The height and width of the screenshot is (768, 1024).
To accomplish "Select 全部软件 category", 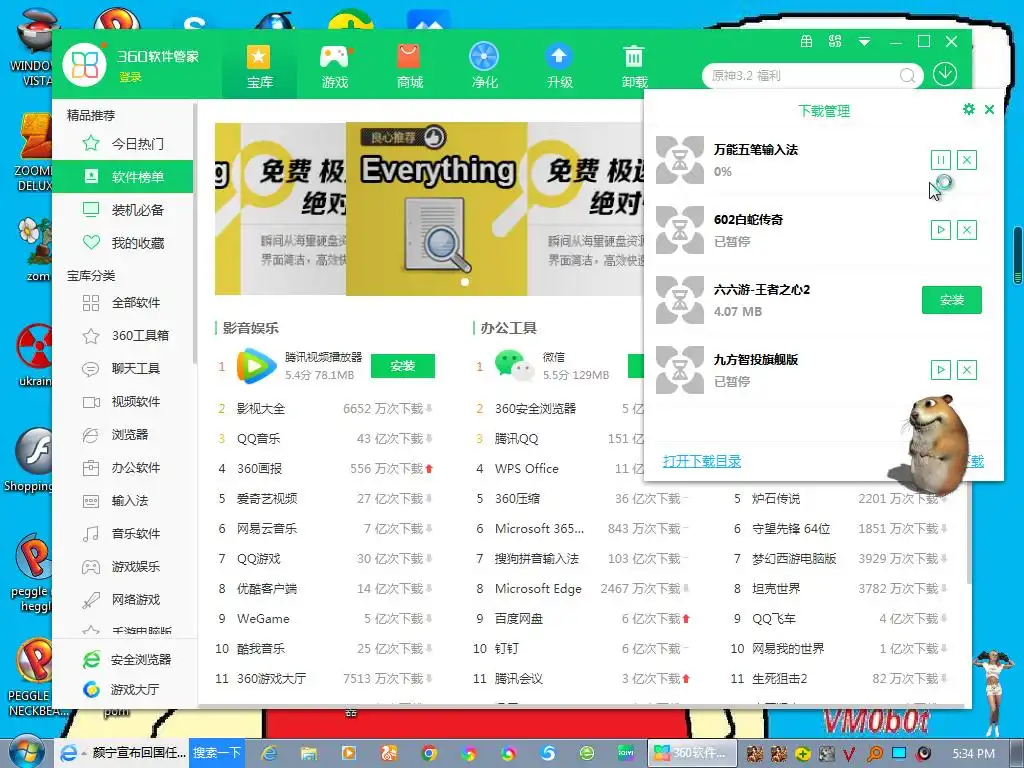I will point(123,302).
